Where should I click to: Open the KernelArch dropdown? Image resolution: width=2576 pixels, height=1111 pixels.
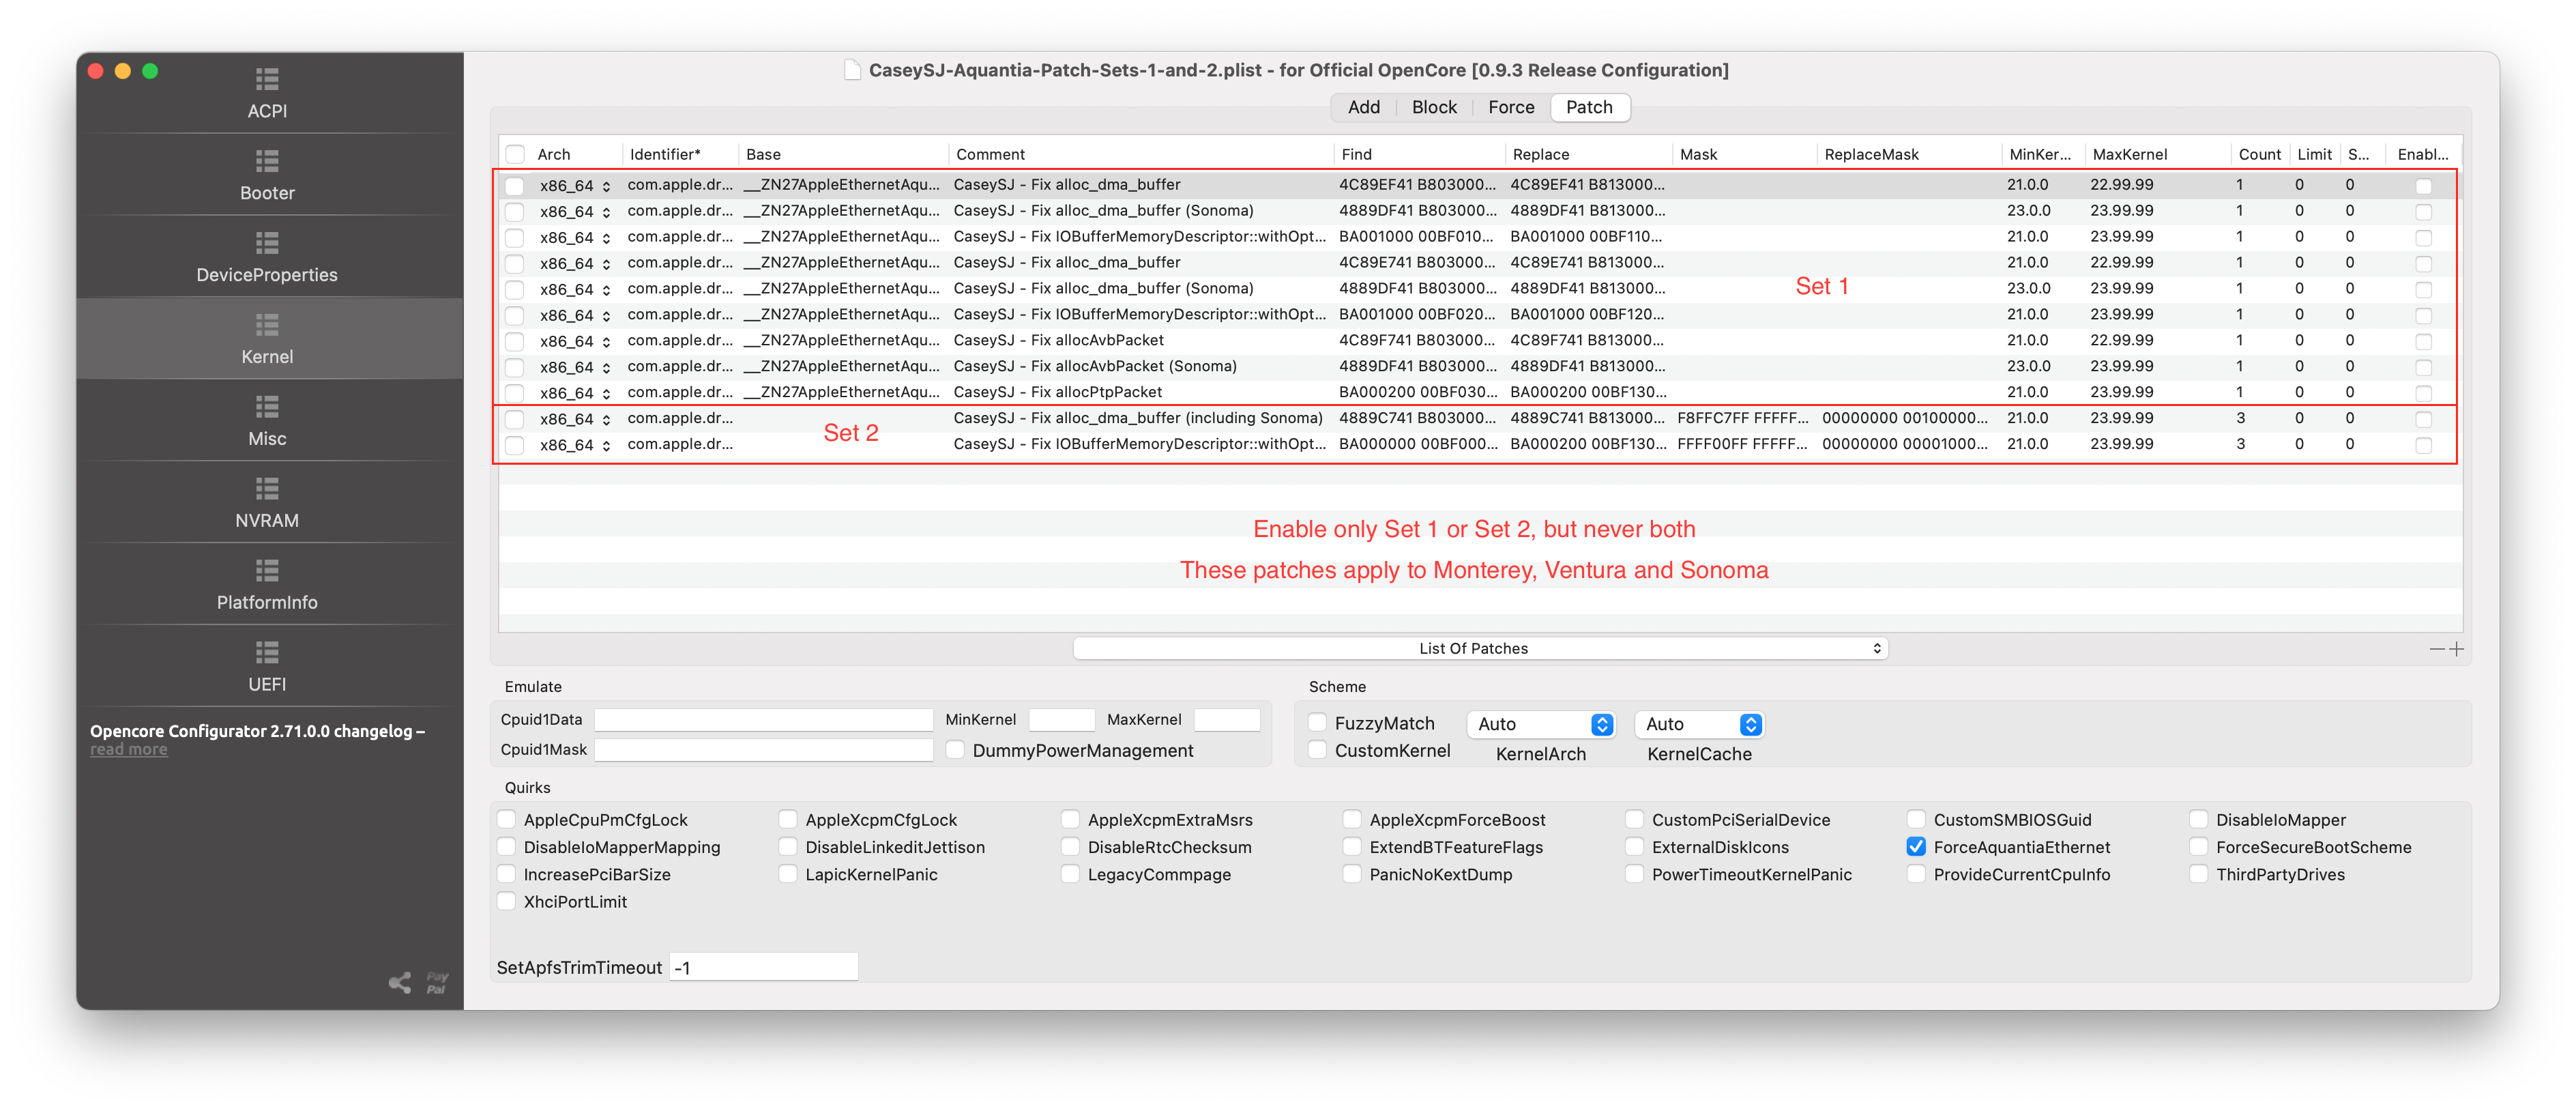click(x=1541, y=724)
